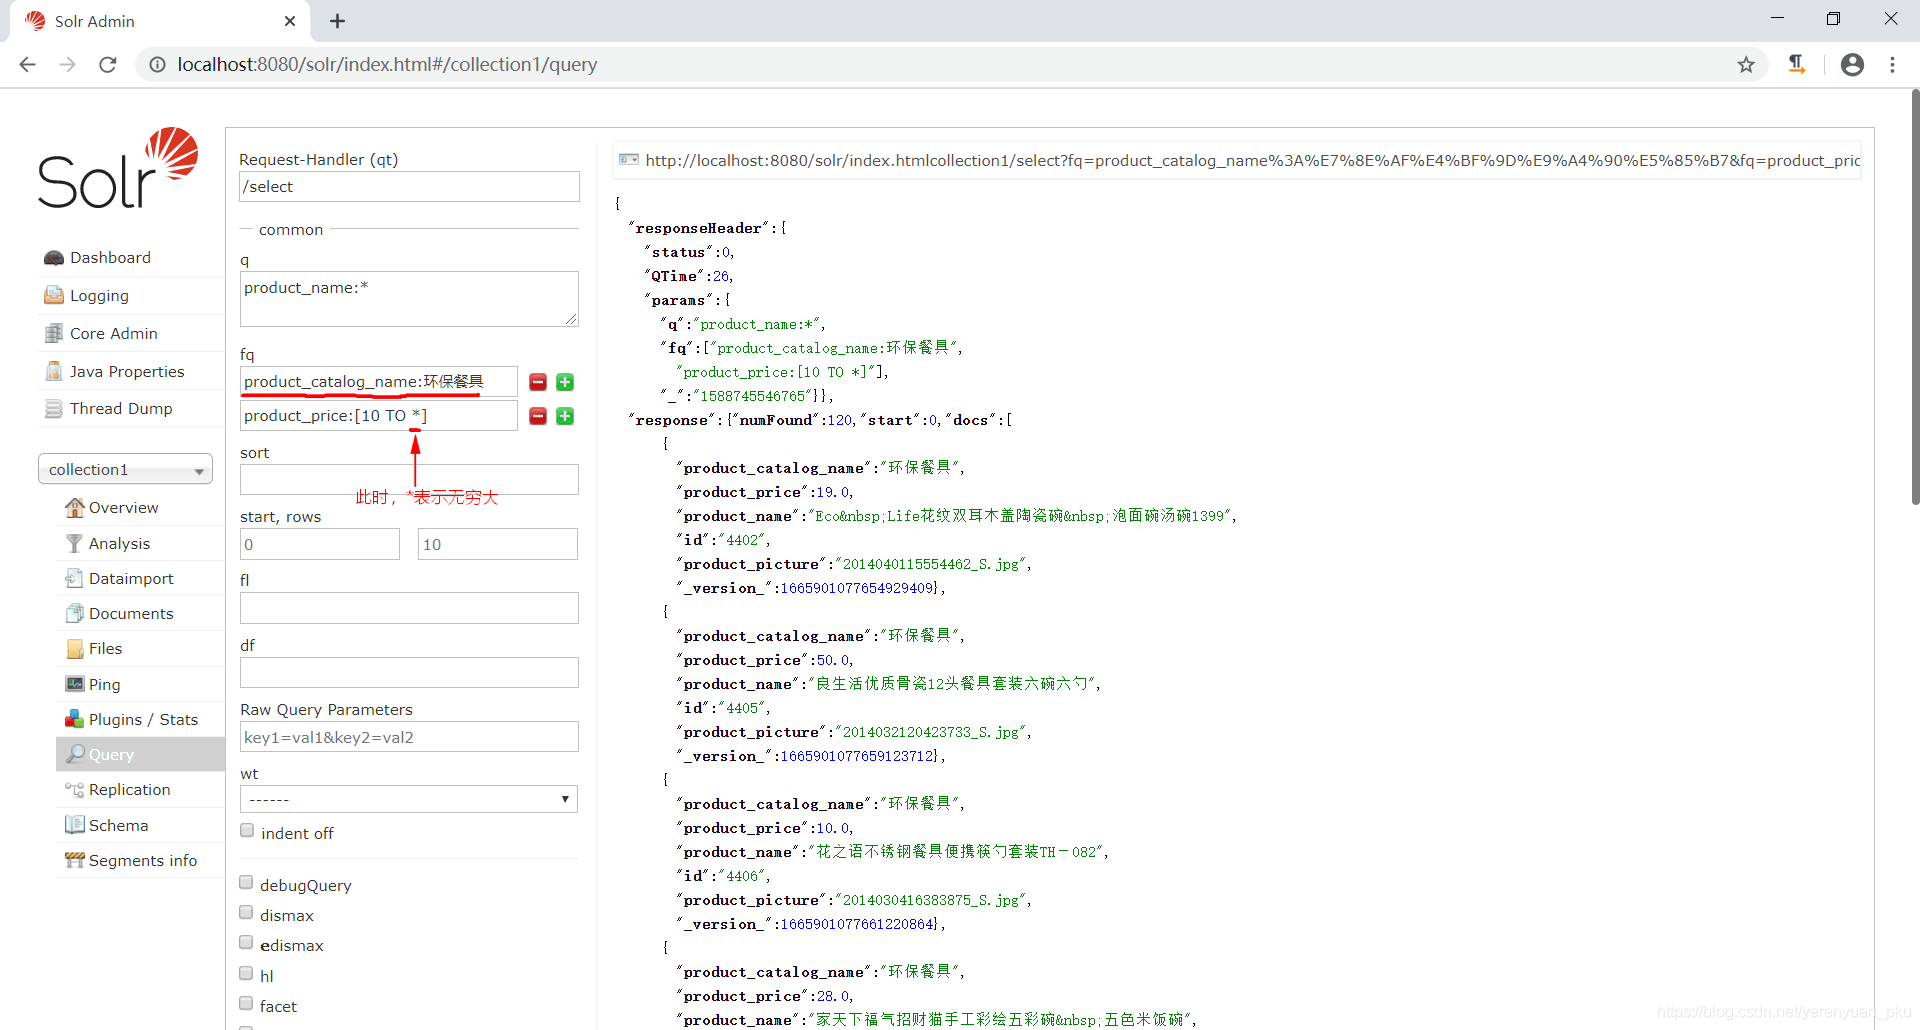Click the Solr logo
1920x1030 pixels.
(118, 168)
